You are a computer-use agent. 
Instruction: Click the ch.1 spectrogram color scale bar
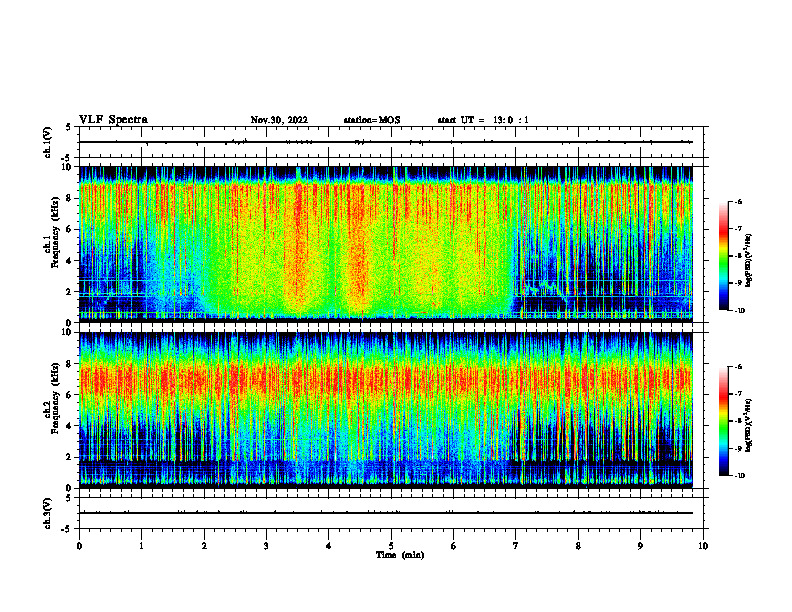click(x=724, y=256)
